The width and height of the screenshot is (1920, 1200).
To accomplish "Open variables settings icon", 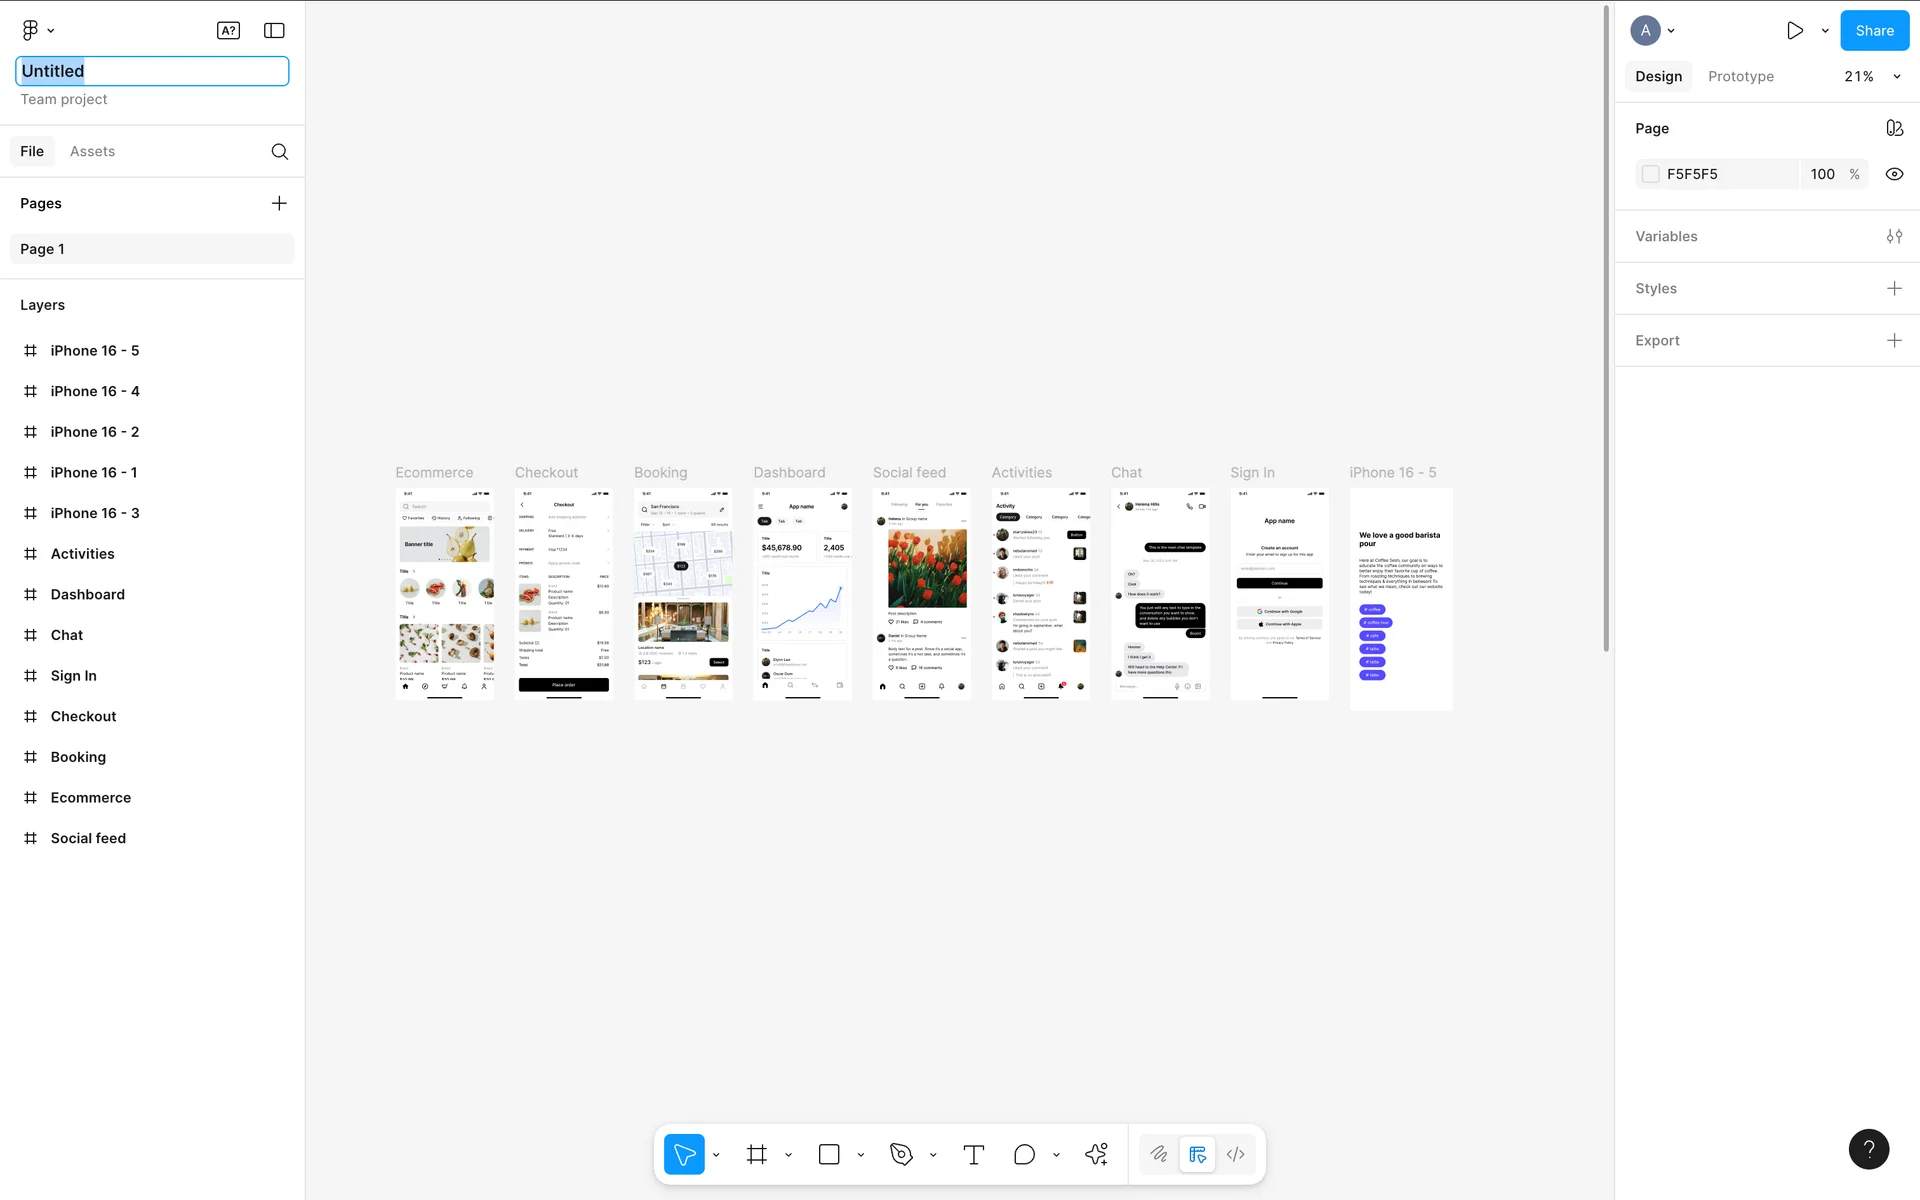I will point(1894,237).
